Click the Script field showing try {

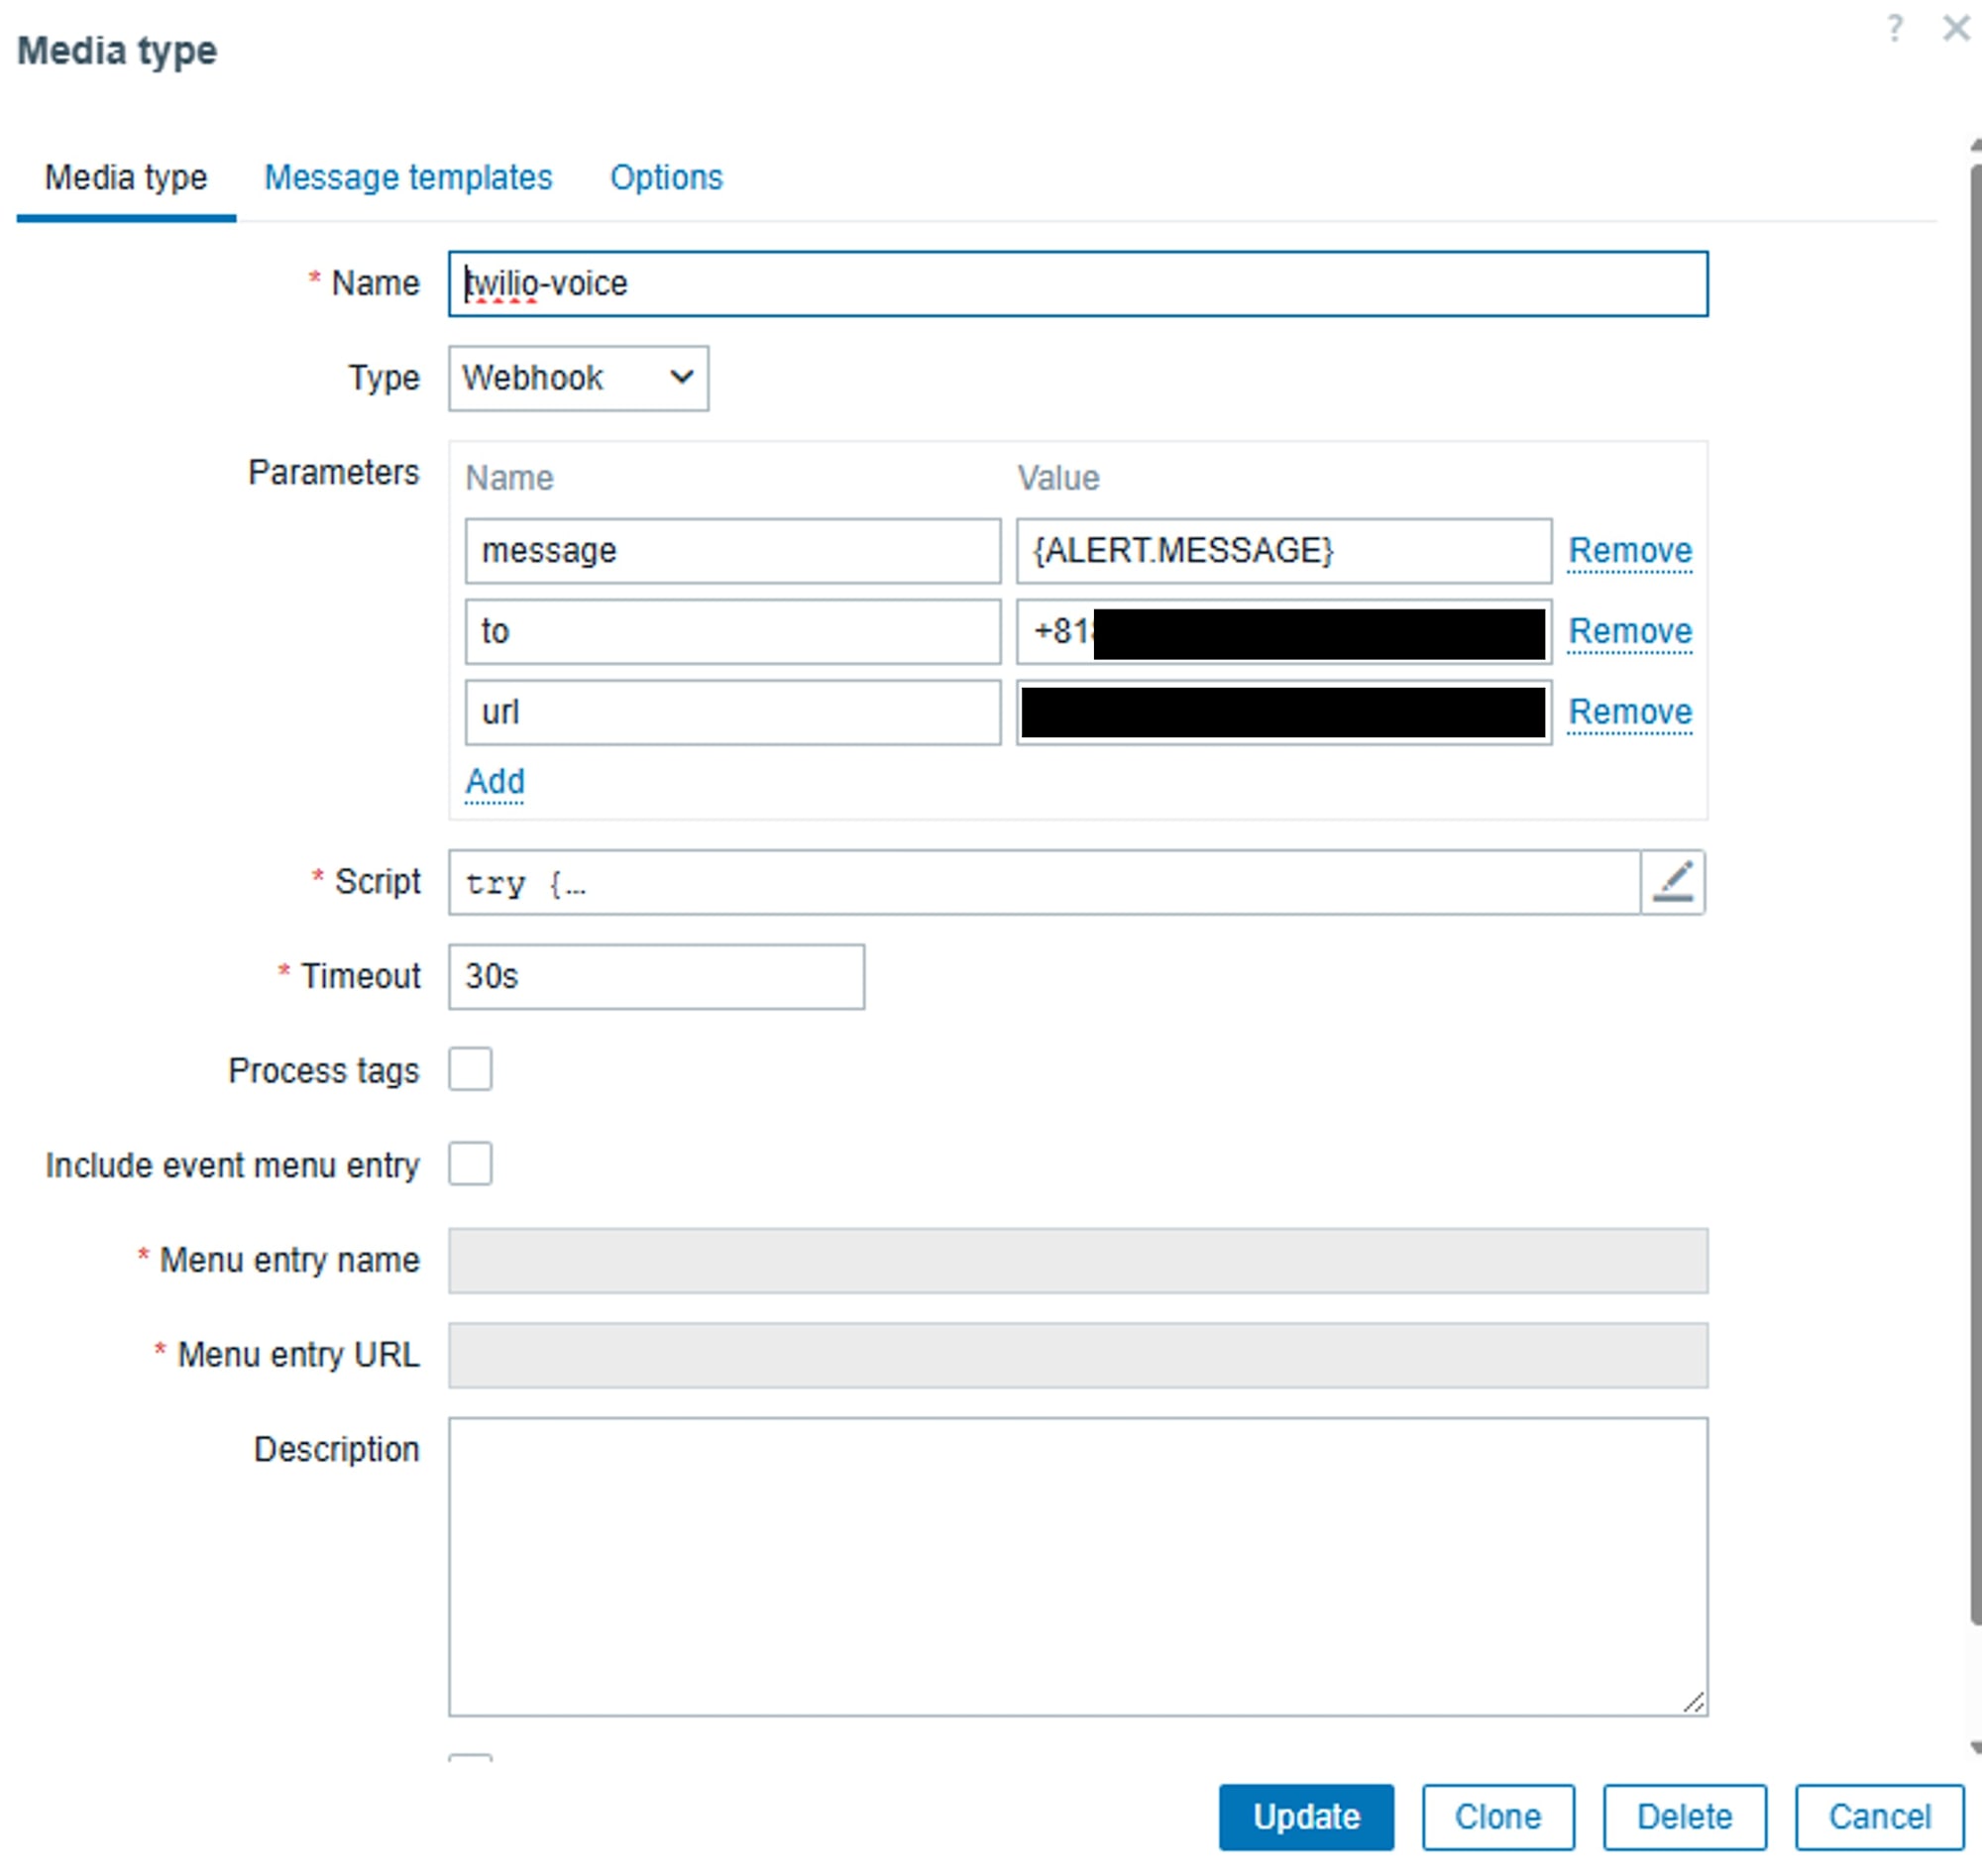click(1045, 882)
